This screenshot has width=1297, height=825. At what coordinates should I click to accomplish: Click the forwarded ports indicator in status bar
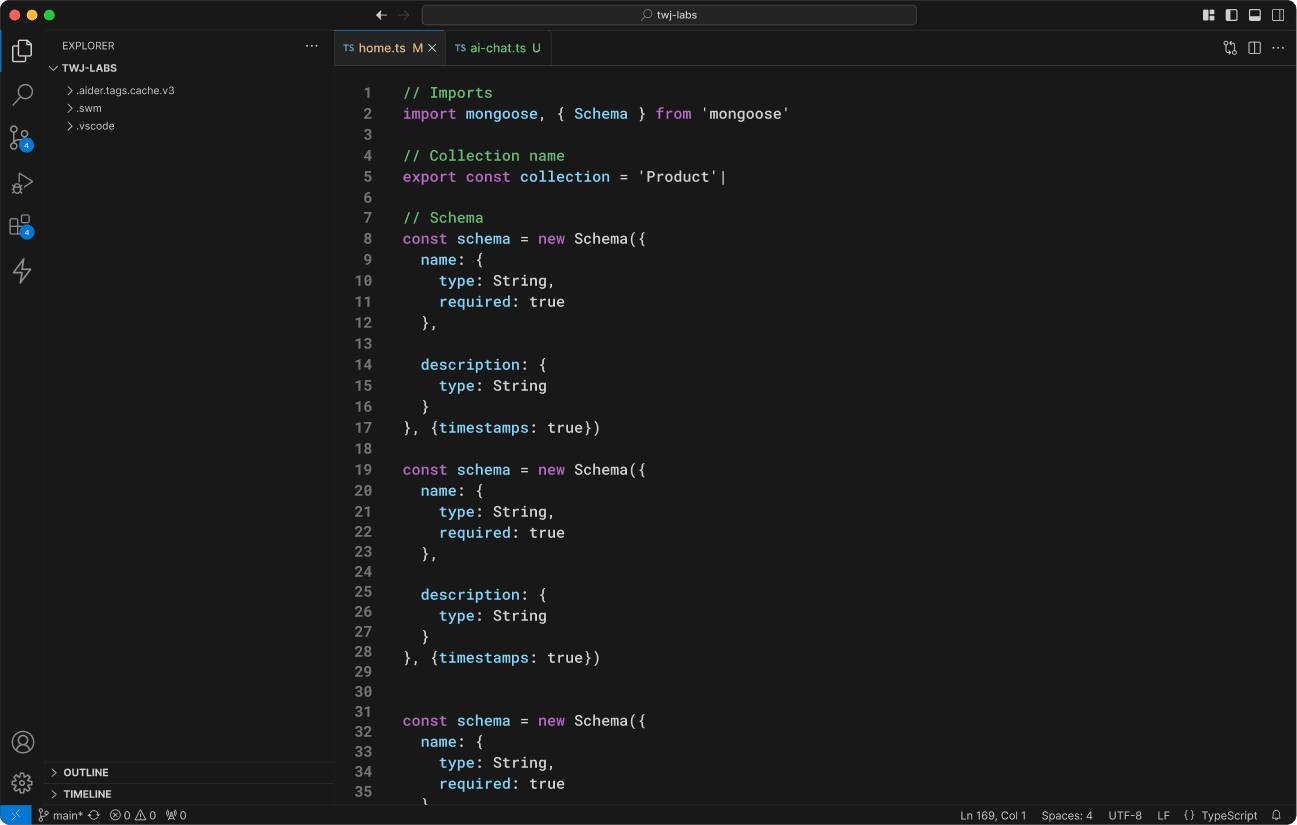(174, 815)
